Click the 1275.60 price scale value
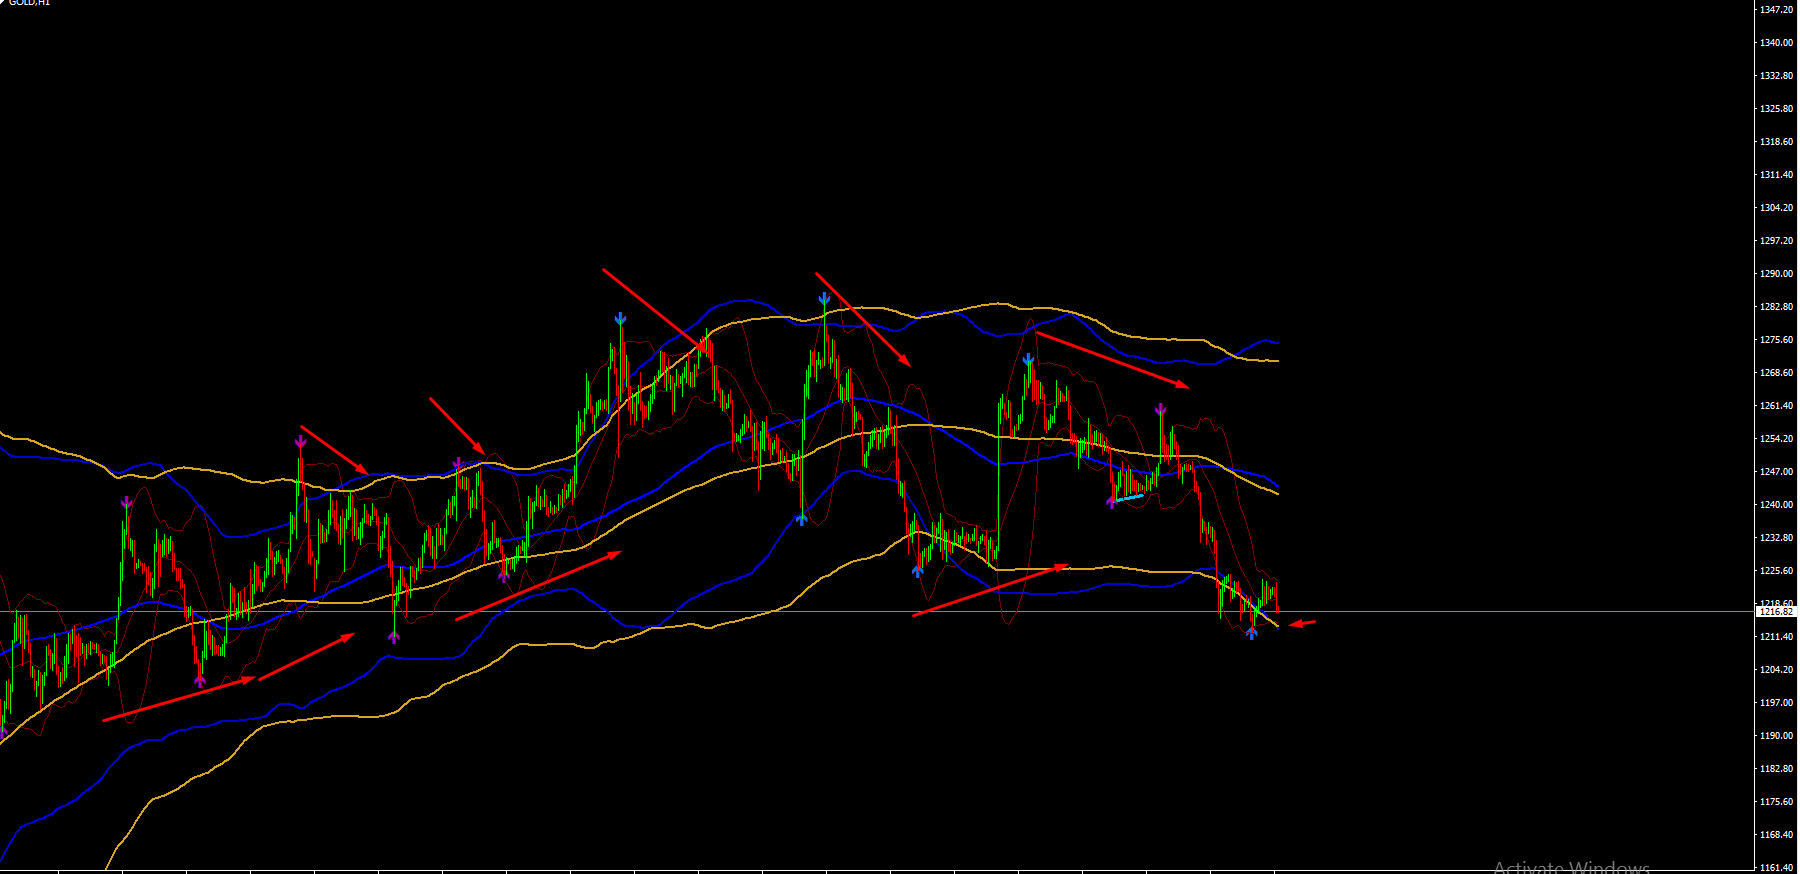The height and width of the screenshot is (874, 1800). click(1776, 340)
